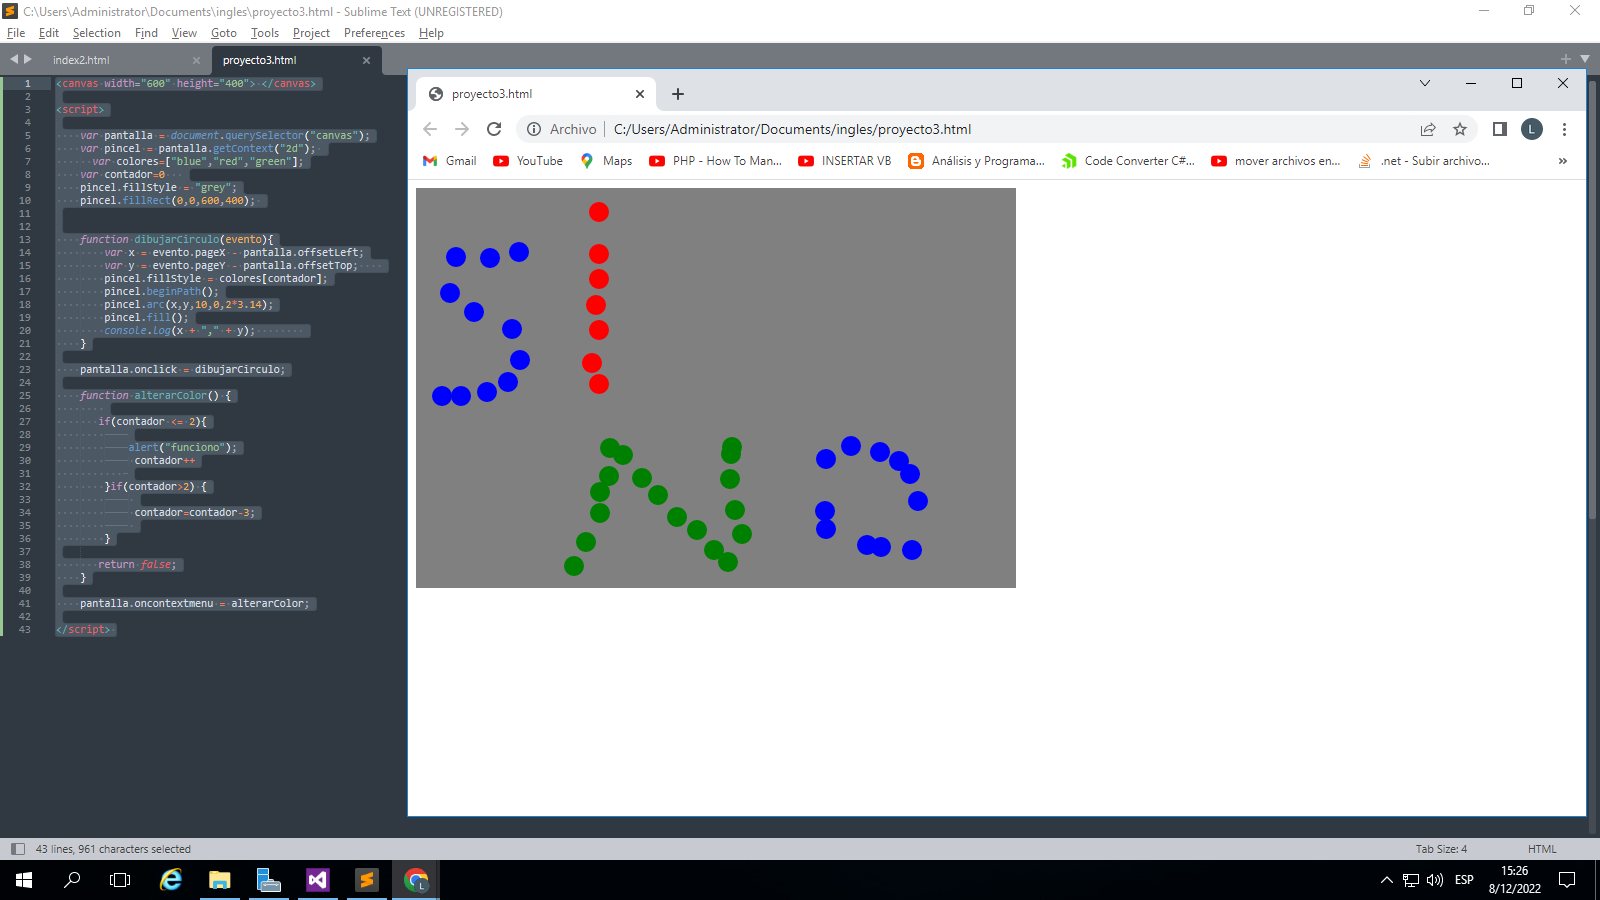
Task: Toggle the Sublime side bar status icon
Action: [17, 849]
